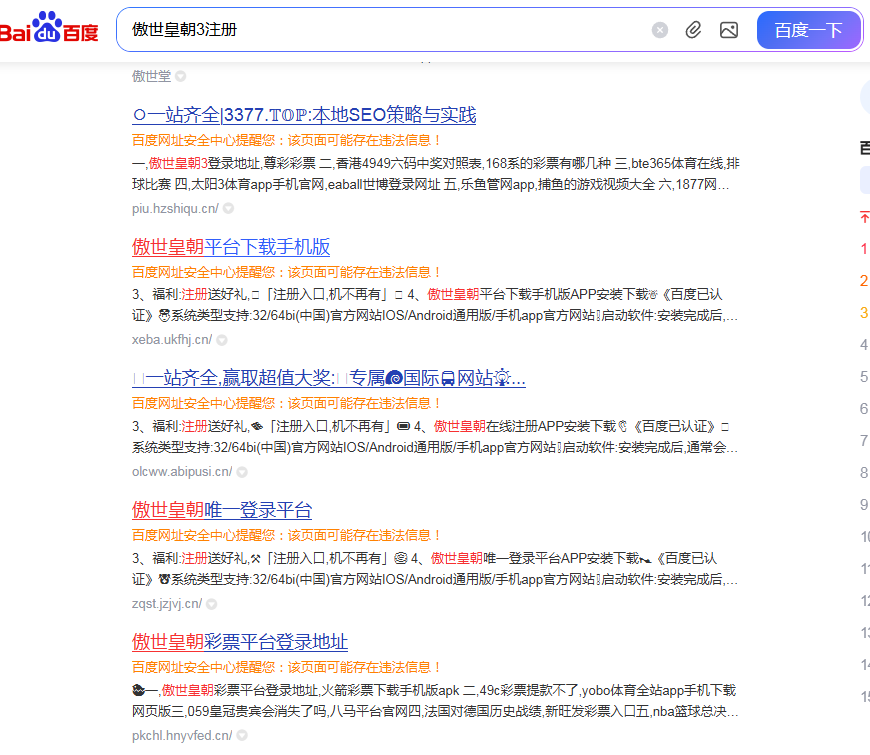870x755 pixels.
Task: Expand dropdown icon next to piu.hzshiqu.cn
Action: 229,209
